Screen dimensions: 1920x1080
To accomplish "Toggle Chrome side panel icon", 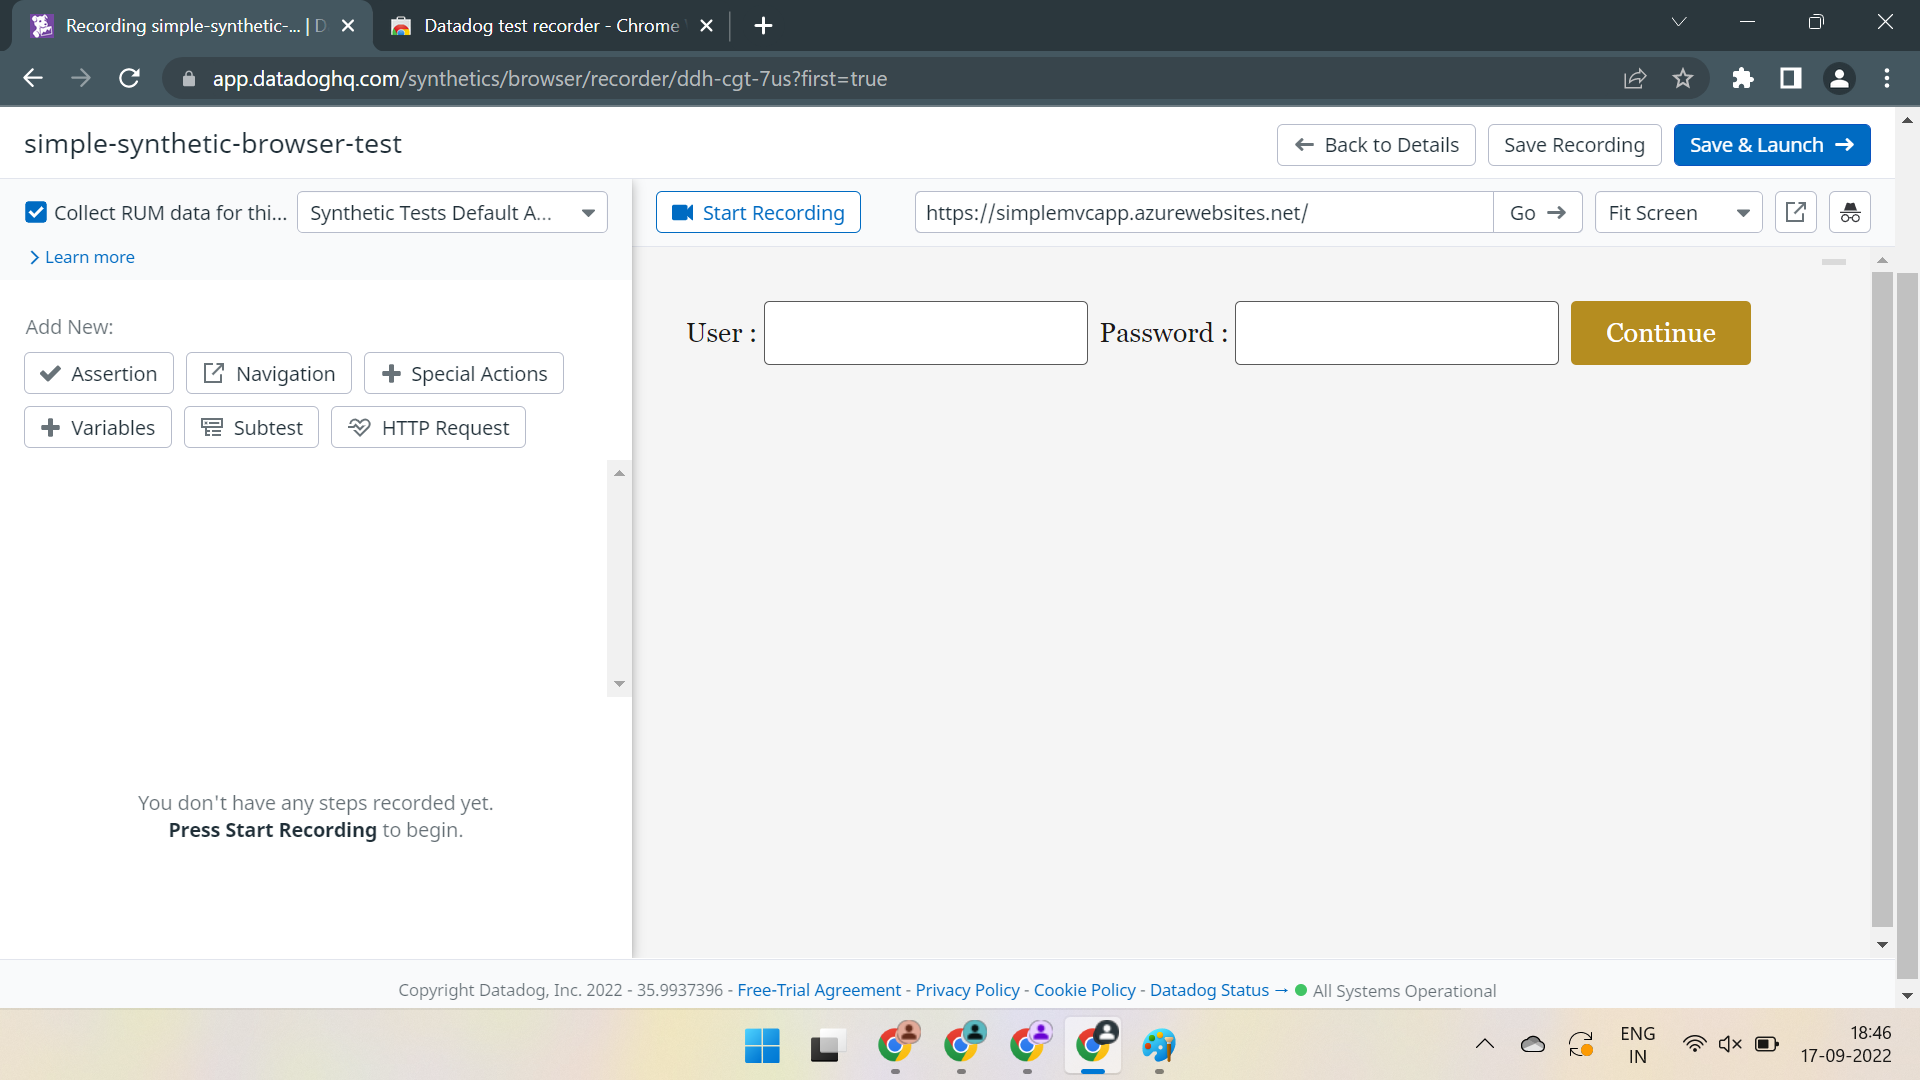I will (1791, 78).
